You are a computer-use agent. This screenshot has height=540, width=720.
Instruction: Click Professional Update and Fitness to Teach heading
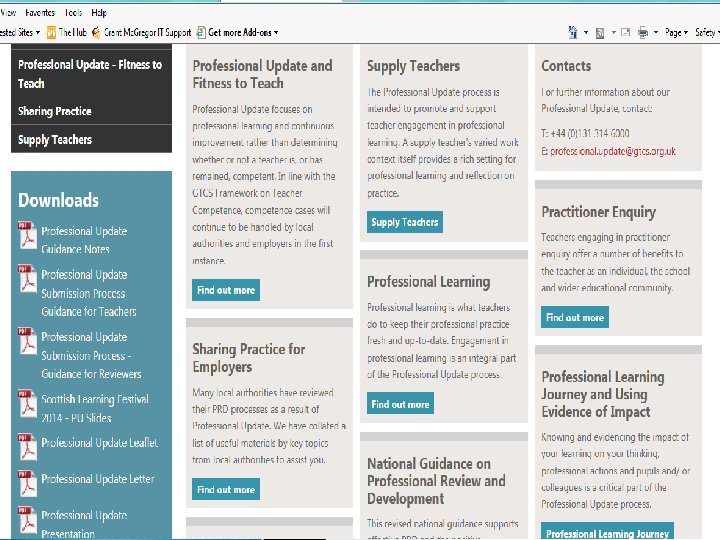(262, 74)
